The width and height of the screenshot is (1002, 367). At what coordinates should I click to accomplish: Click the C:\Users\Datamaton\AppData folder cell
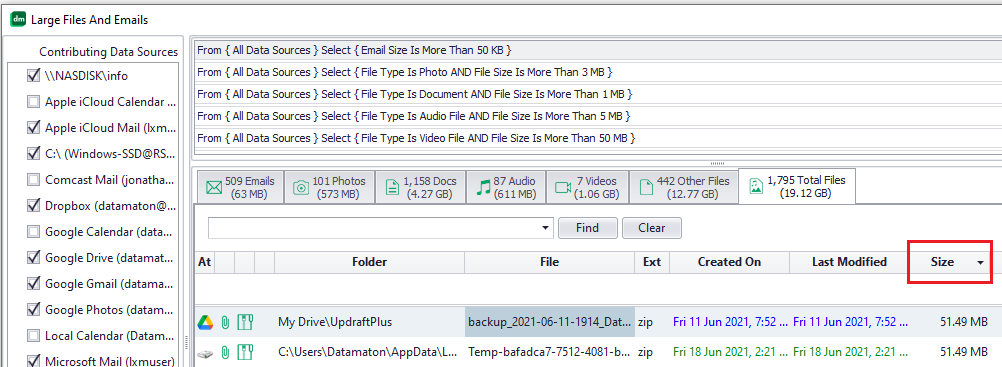[x=370, y=352]
